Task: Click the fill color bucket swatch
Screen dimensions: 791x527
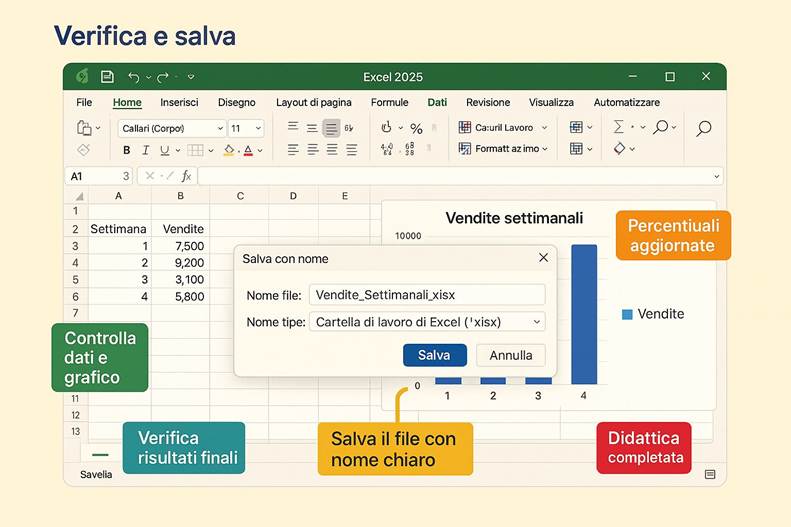Action: [228, 150]
